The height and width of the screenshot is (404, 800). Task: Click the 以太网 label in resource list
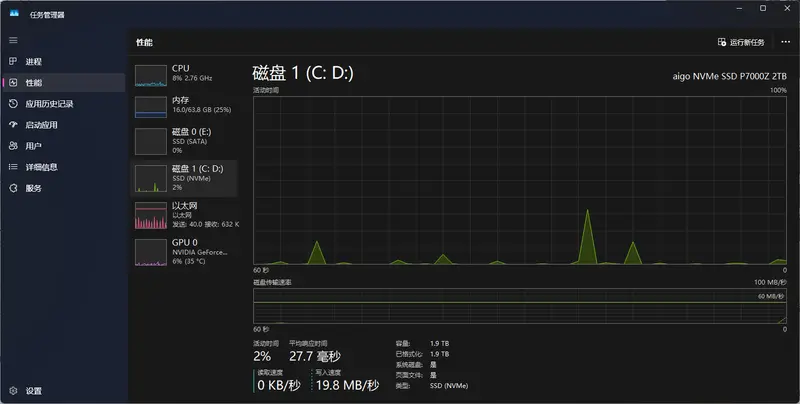click(x=185, y=206)
